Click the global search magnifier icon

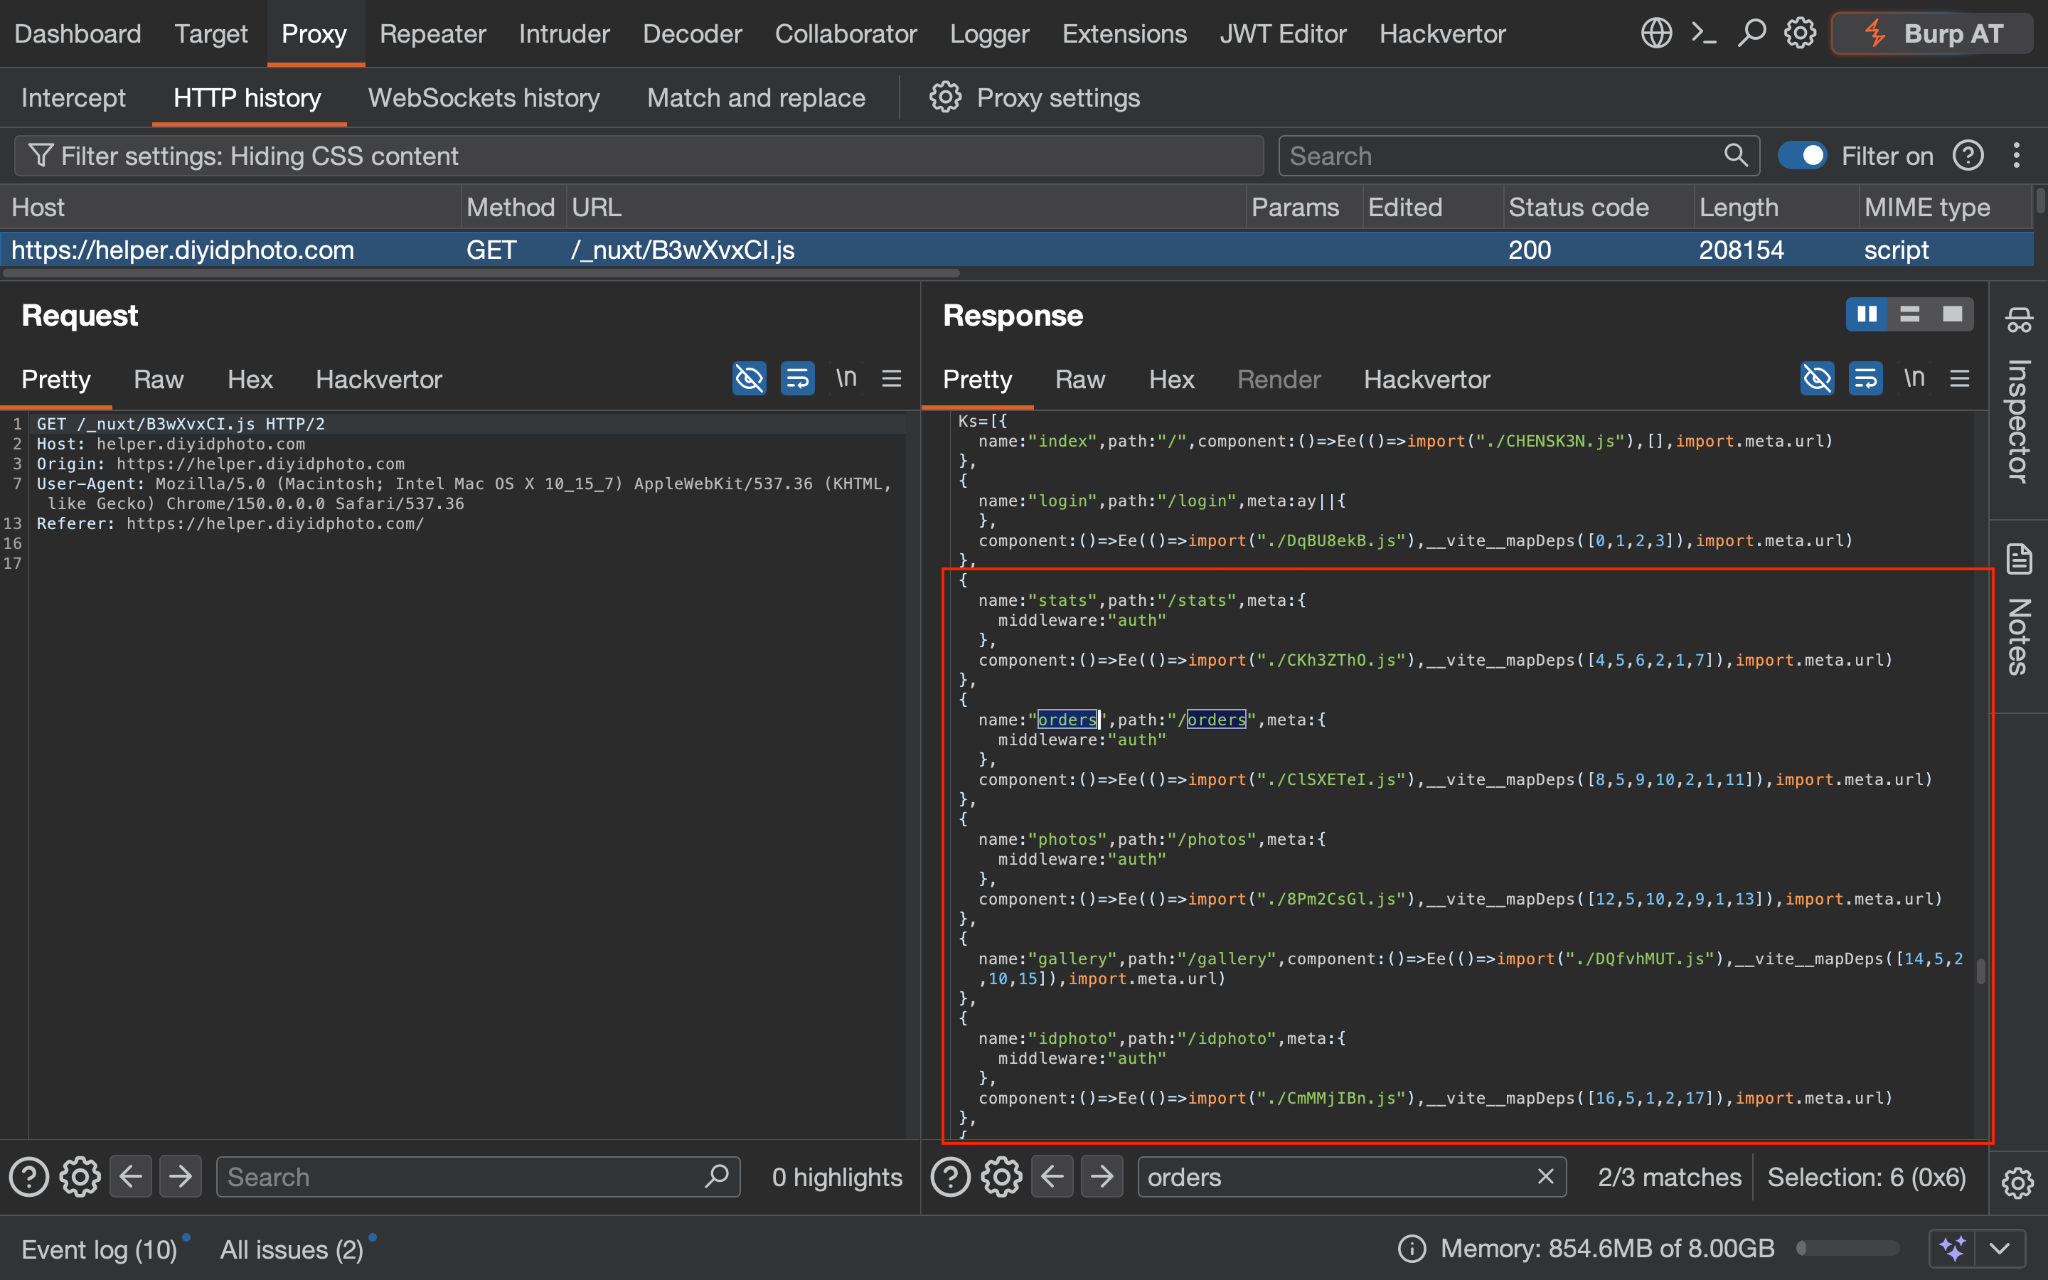tap(1752, 33)
